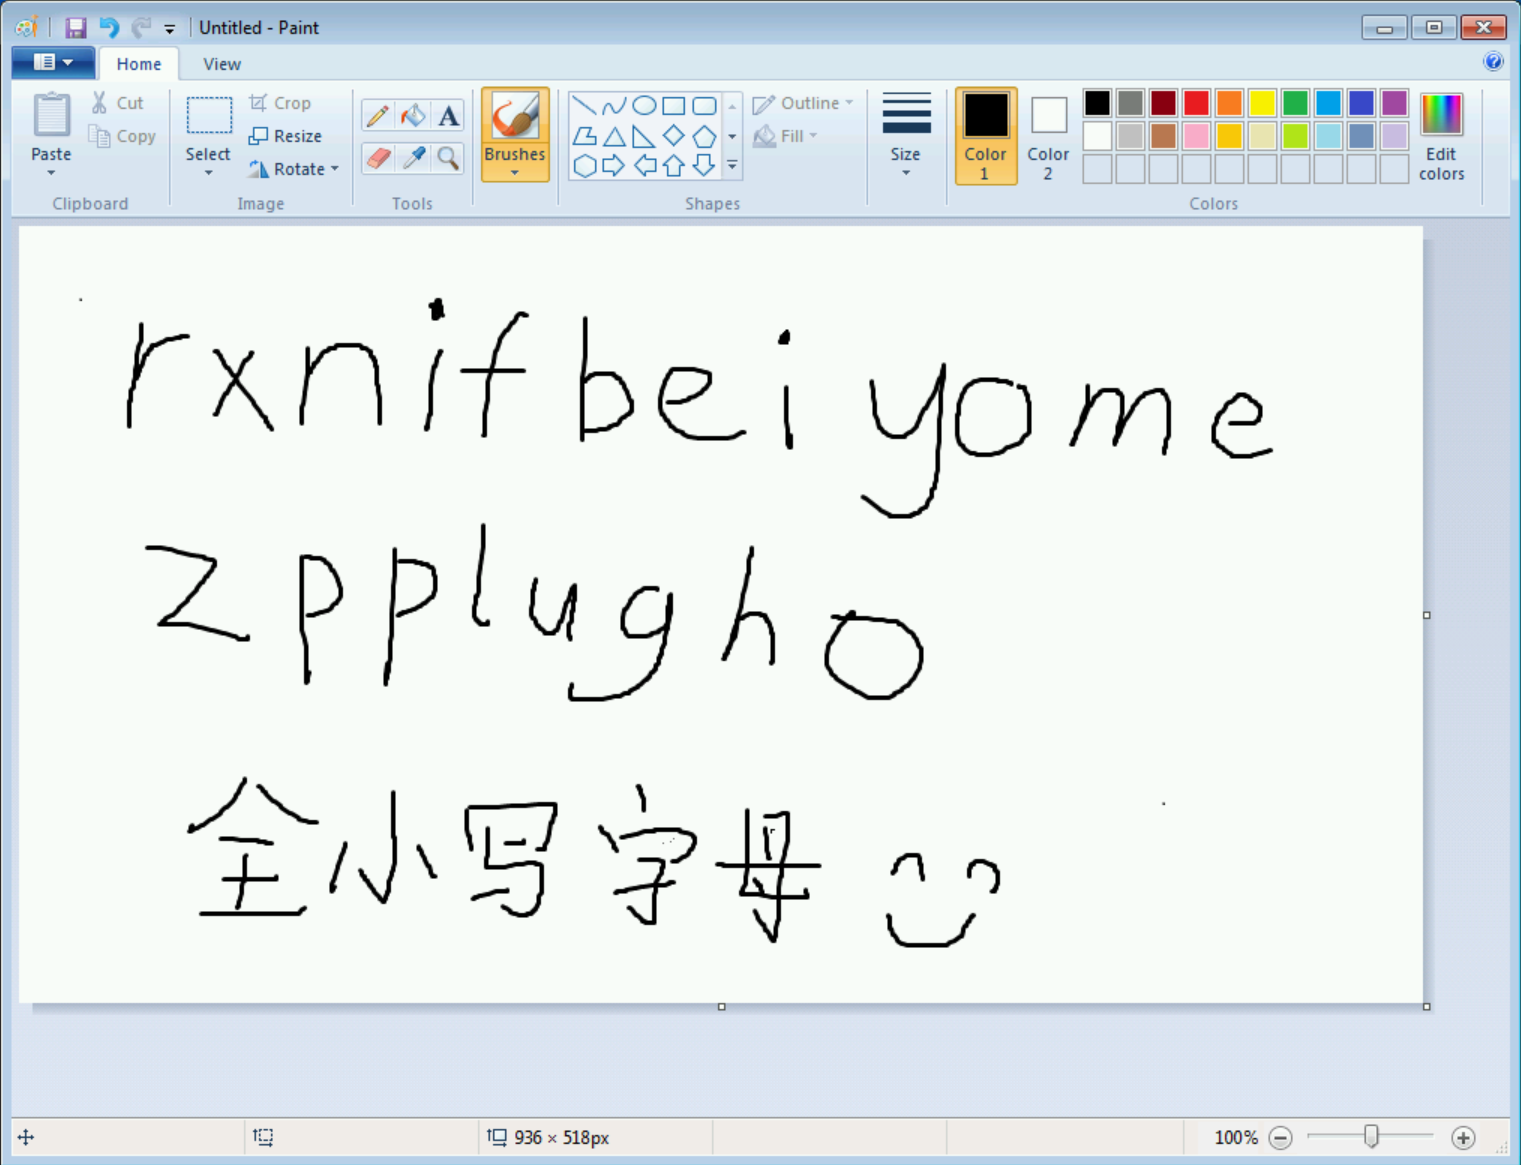The height and width of the screenshot is (1165, 1521).
Task: Click Undo in the quick access toolbar
Action: pyautogui.click(x=108, y=27)
